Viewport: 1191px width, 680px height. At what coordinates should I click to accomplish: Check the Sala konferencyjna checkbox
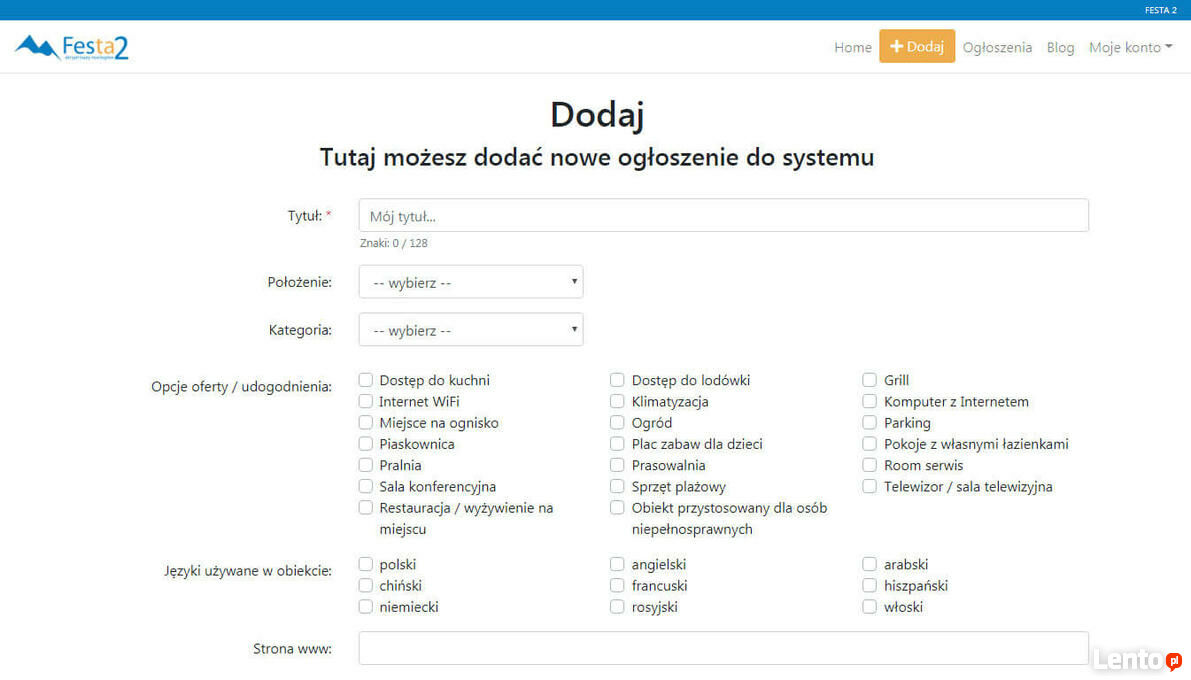(366, 487)
